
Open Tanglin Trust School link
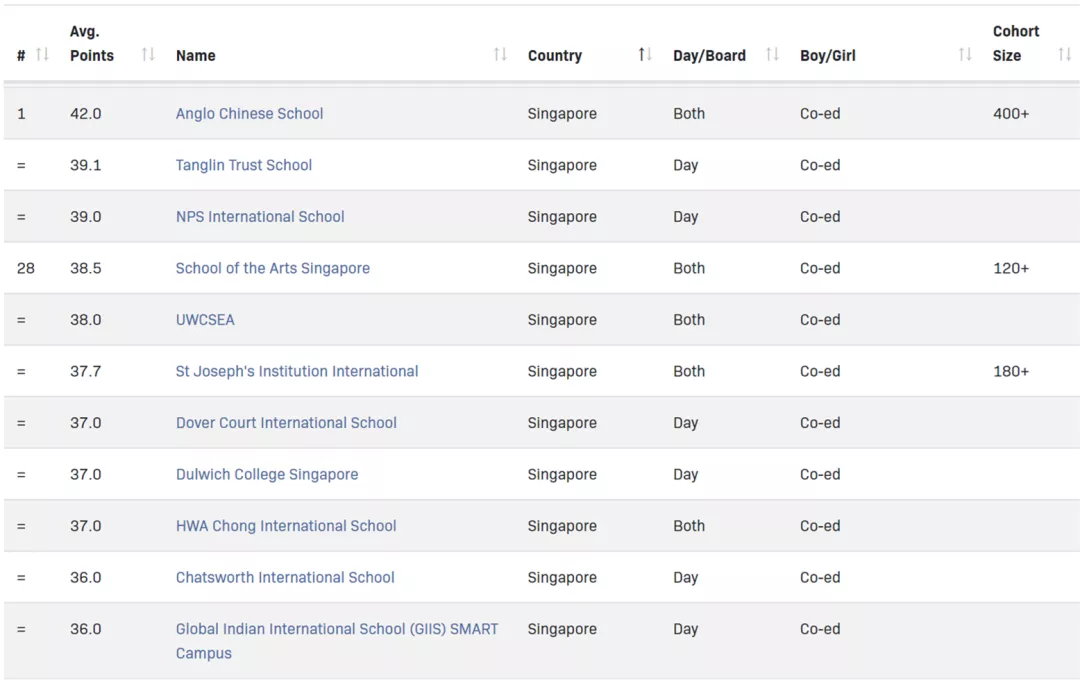(x=243, y=165)
